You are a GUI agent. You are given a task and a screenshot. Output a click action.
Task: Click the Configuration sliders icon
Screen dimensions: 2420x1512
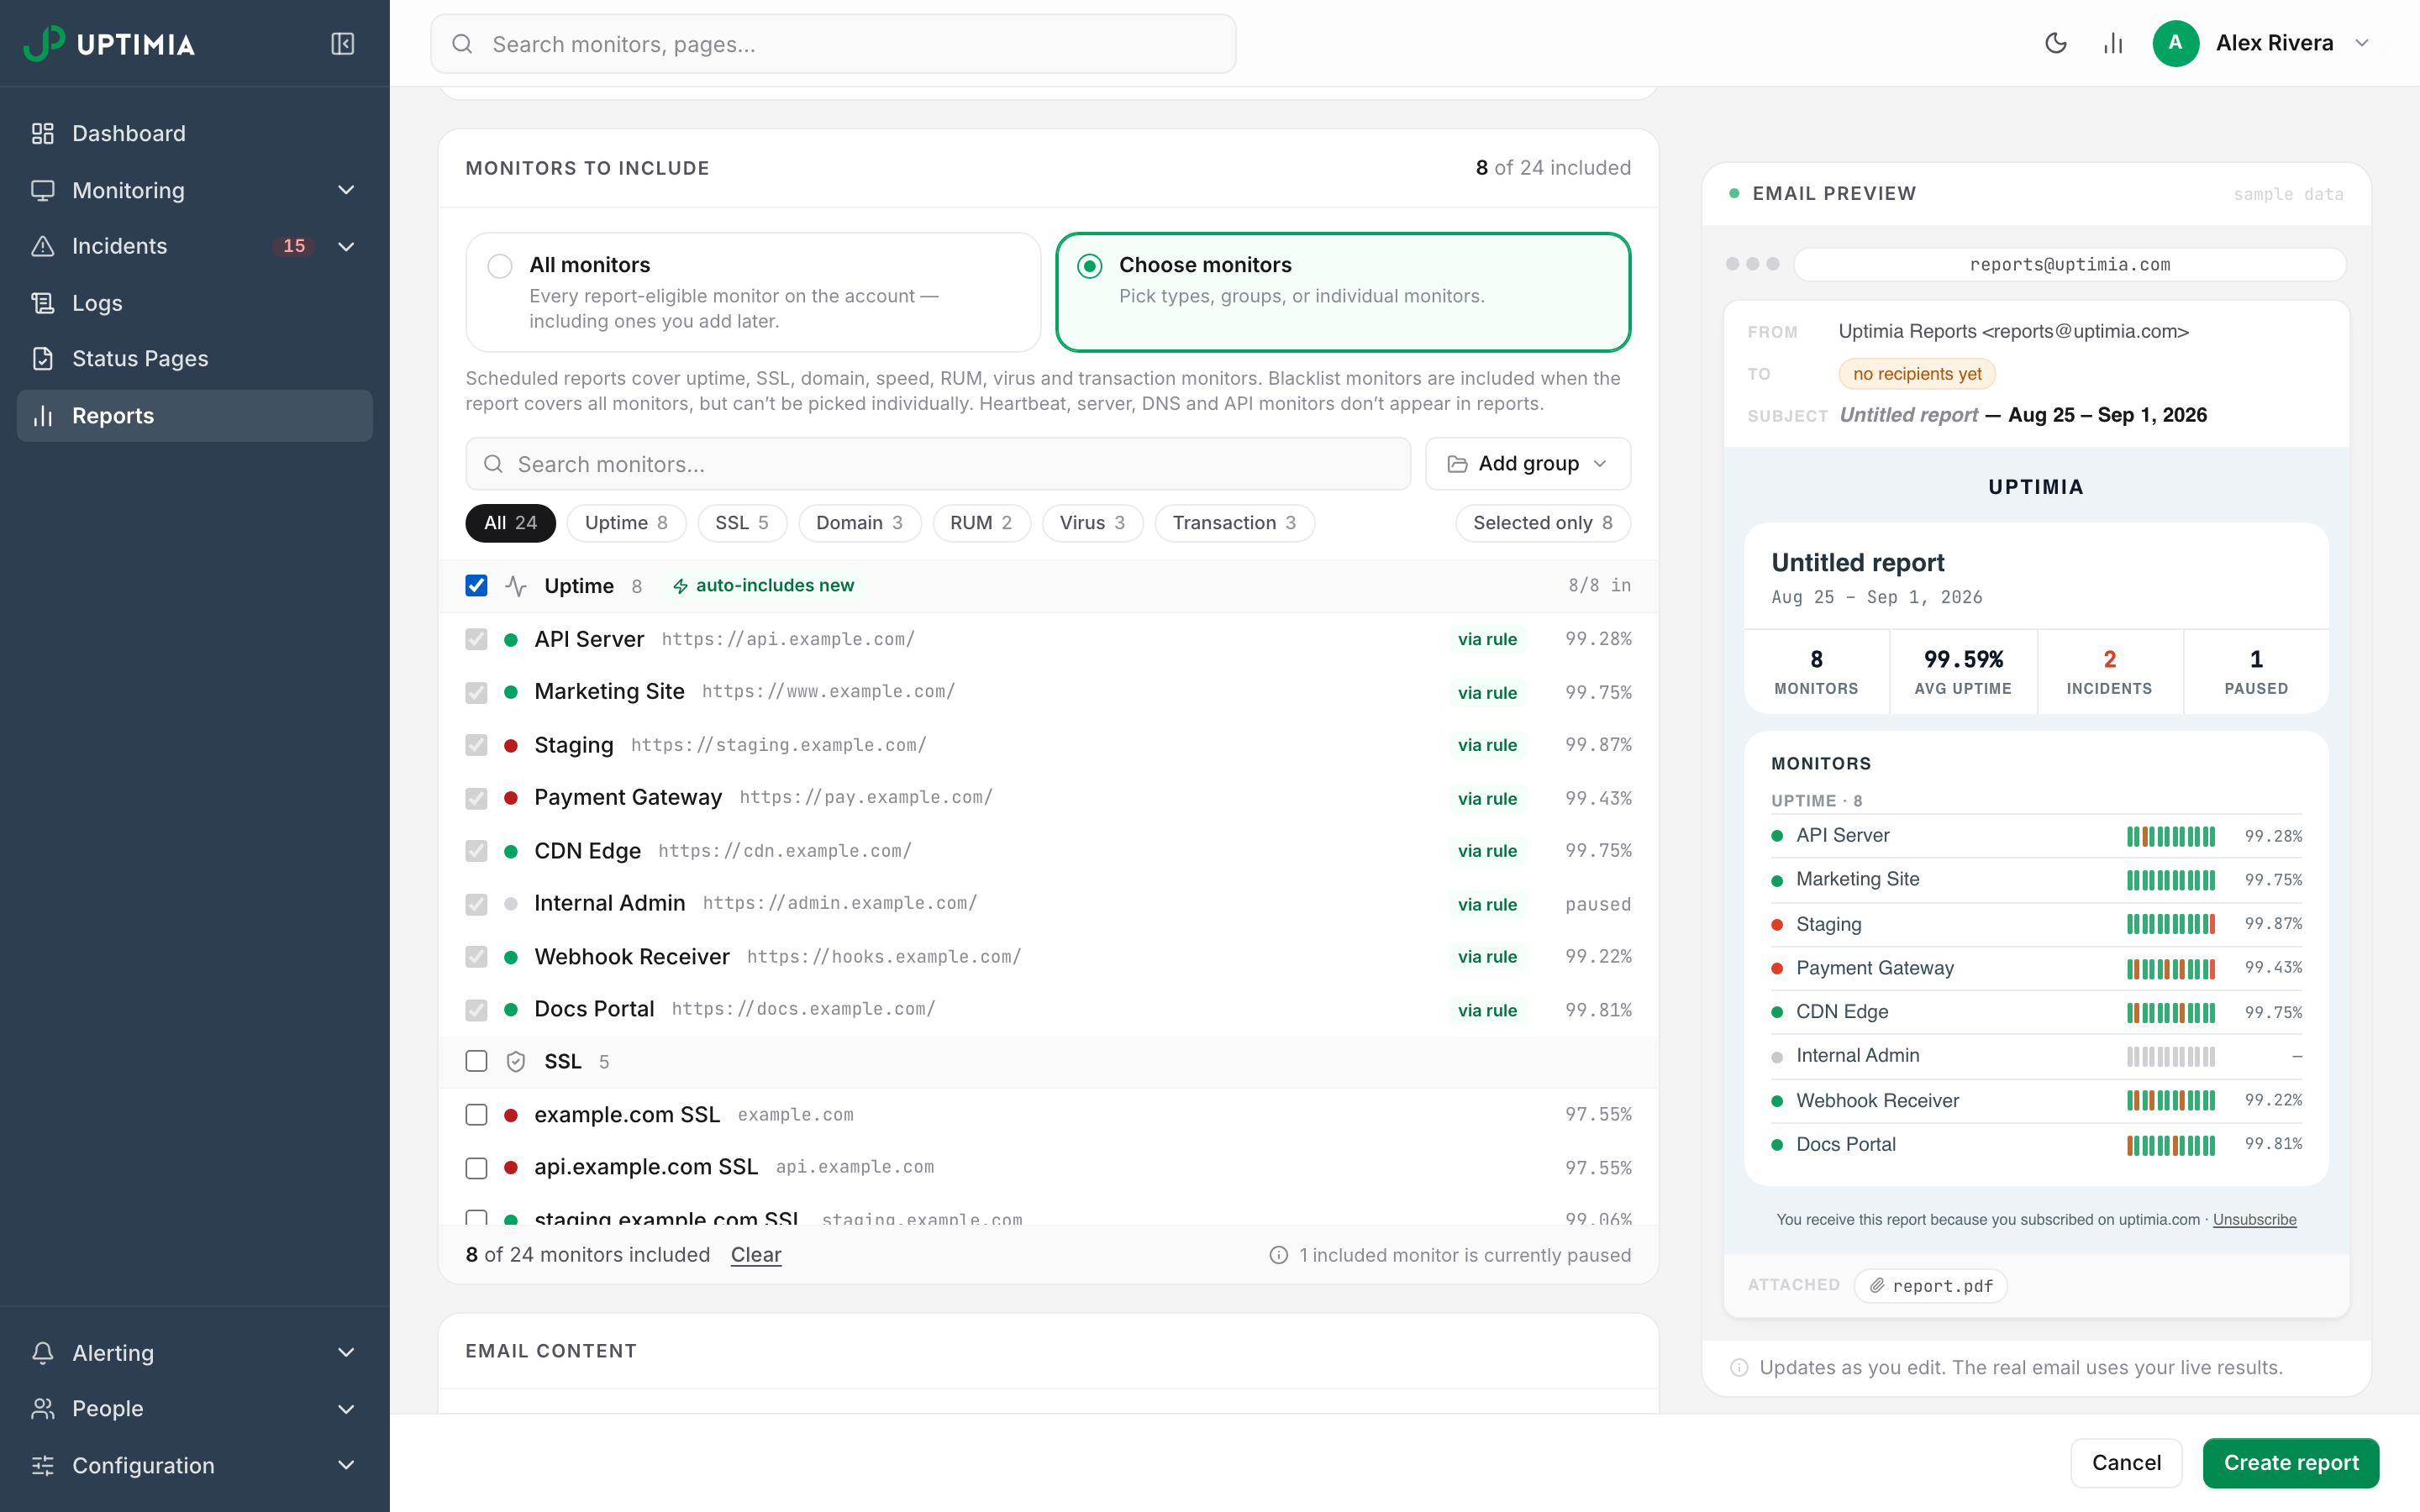[43, 1466]
